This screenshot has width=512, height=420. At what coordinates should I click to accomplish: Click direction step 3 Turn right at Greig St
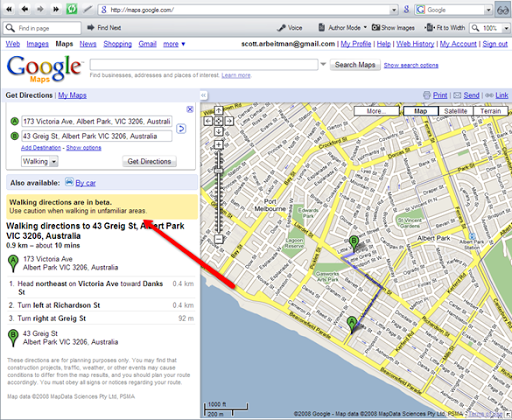click(100, 318)
